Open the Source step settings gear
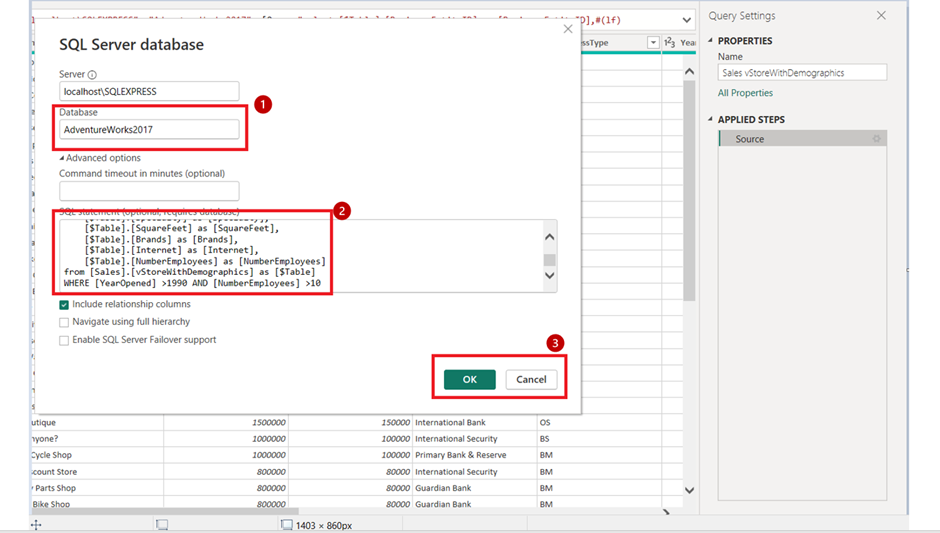The width and height of the screenshot is (940, 533). click(877, 139)
